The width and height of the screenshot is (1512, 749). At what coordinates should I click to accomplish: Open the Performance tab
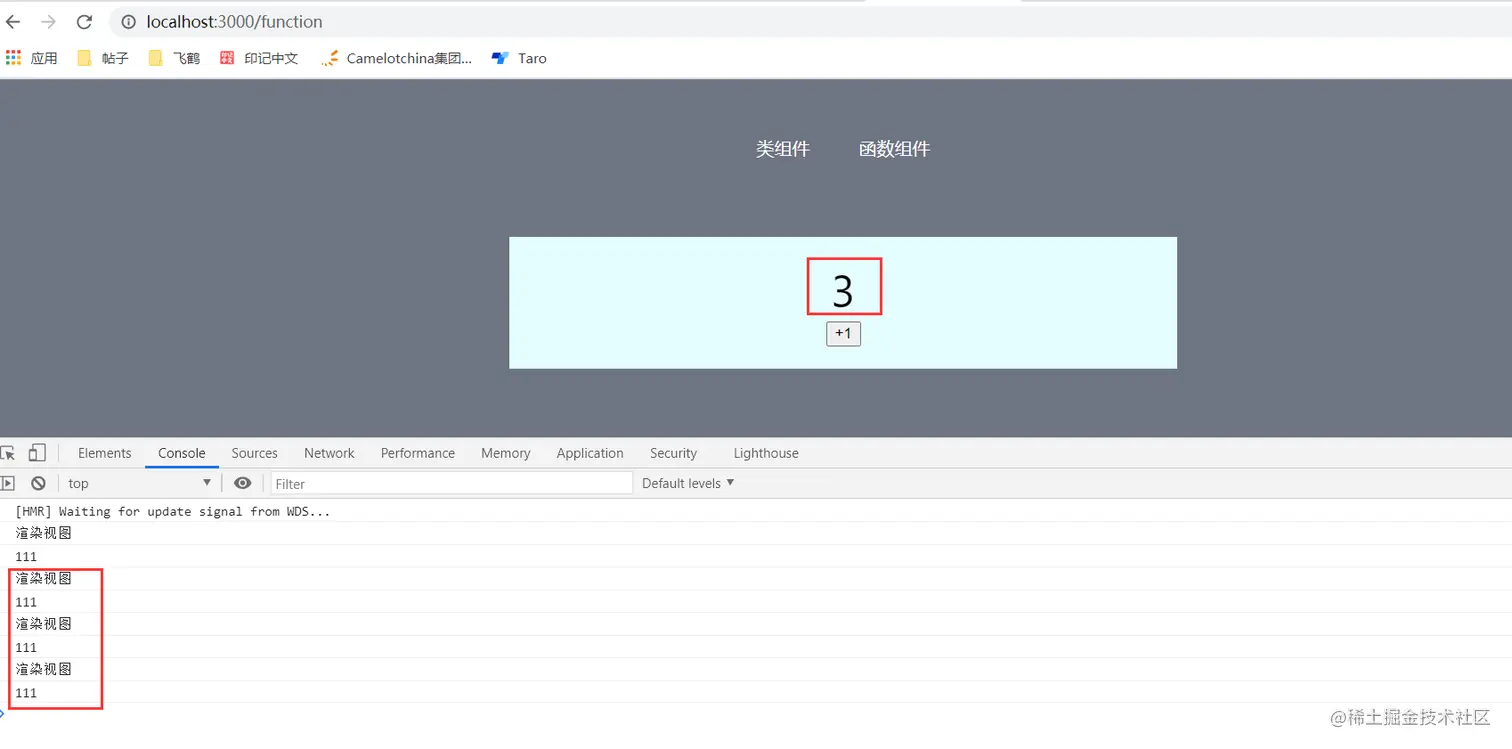point(417,453)
